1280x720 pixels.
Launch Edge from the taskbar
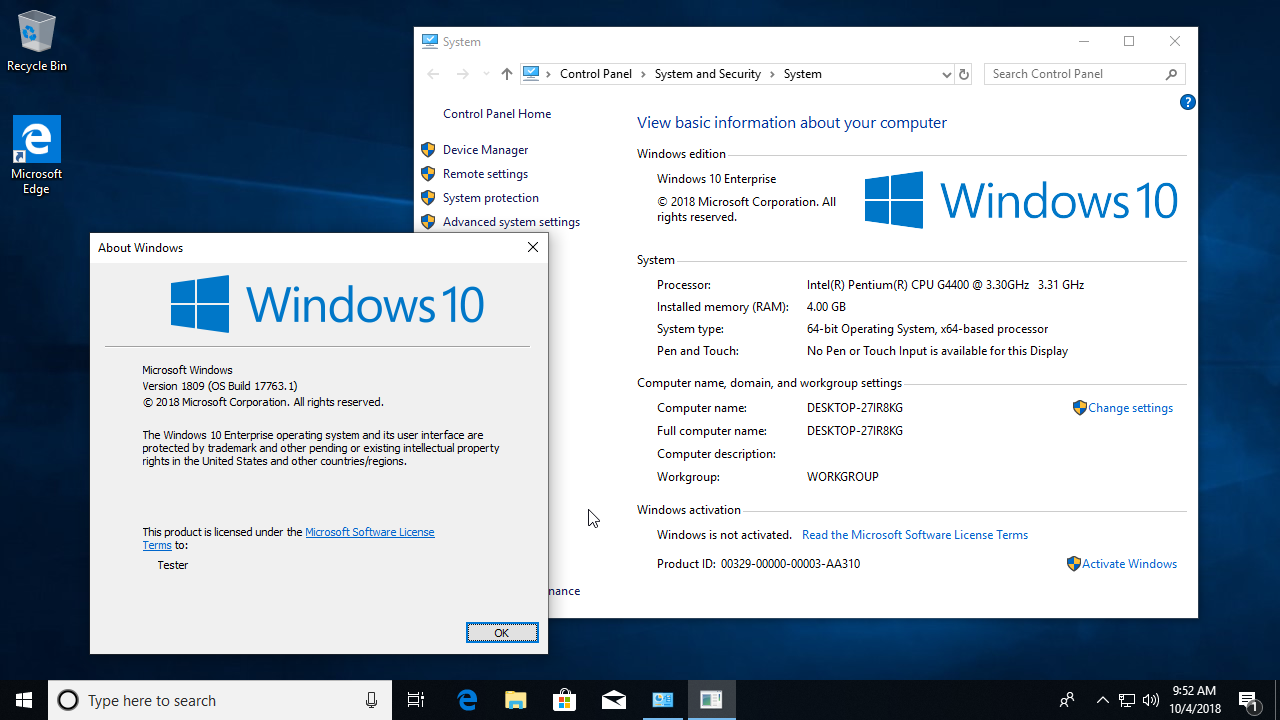click(467, 700)
